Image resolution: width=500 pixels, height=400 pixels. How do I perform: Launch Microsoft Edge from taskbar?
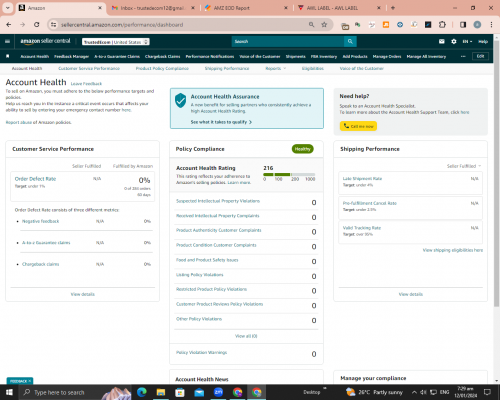pos(142,392)
